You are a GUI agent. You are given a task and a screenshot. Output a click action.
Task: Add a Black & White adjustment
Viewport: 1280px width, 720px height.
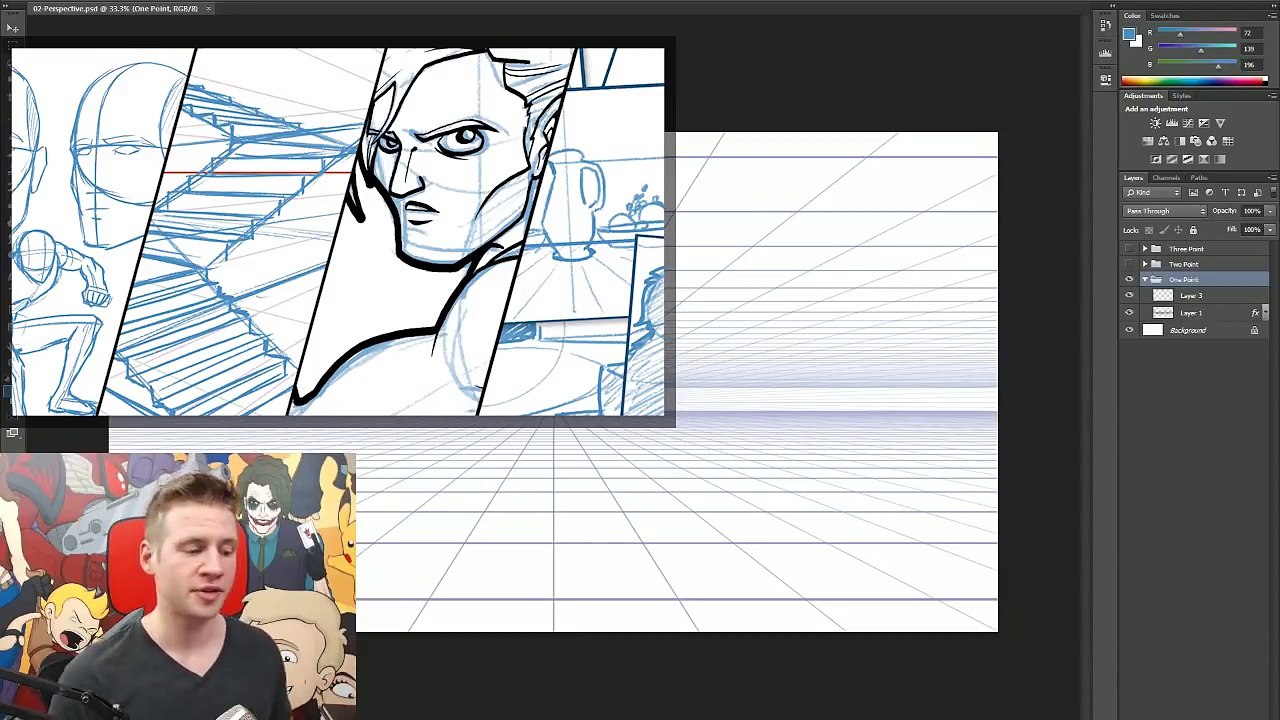point(1180,141)
